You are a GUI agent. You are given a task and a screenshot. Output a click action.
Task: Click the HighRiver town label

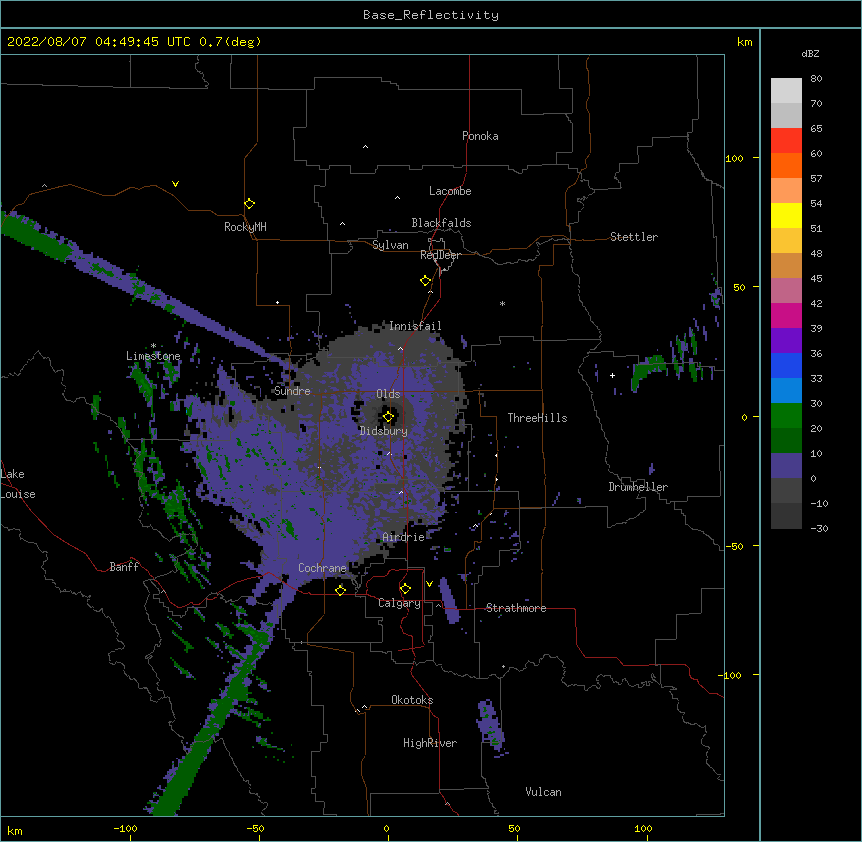(x=430, y=743)
